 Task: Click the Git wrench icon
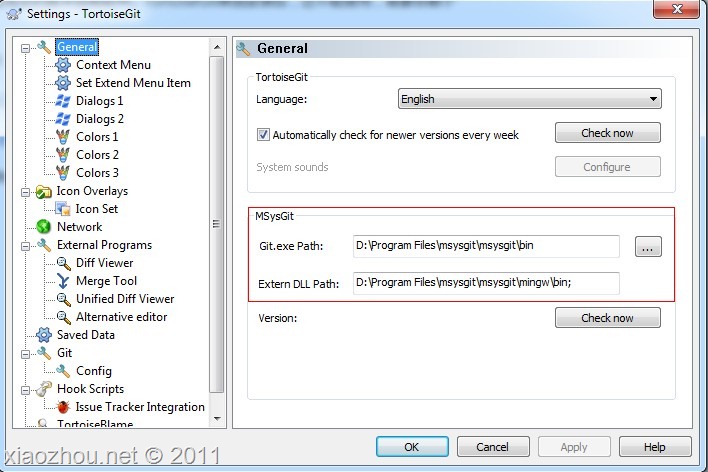pyautogui.click(x=44, y=353)
